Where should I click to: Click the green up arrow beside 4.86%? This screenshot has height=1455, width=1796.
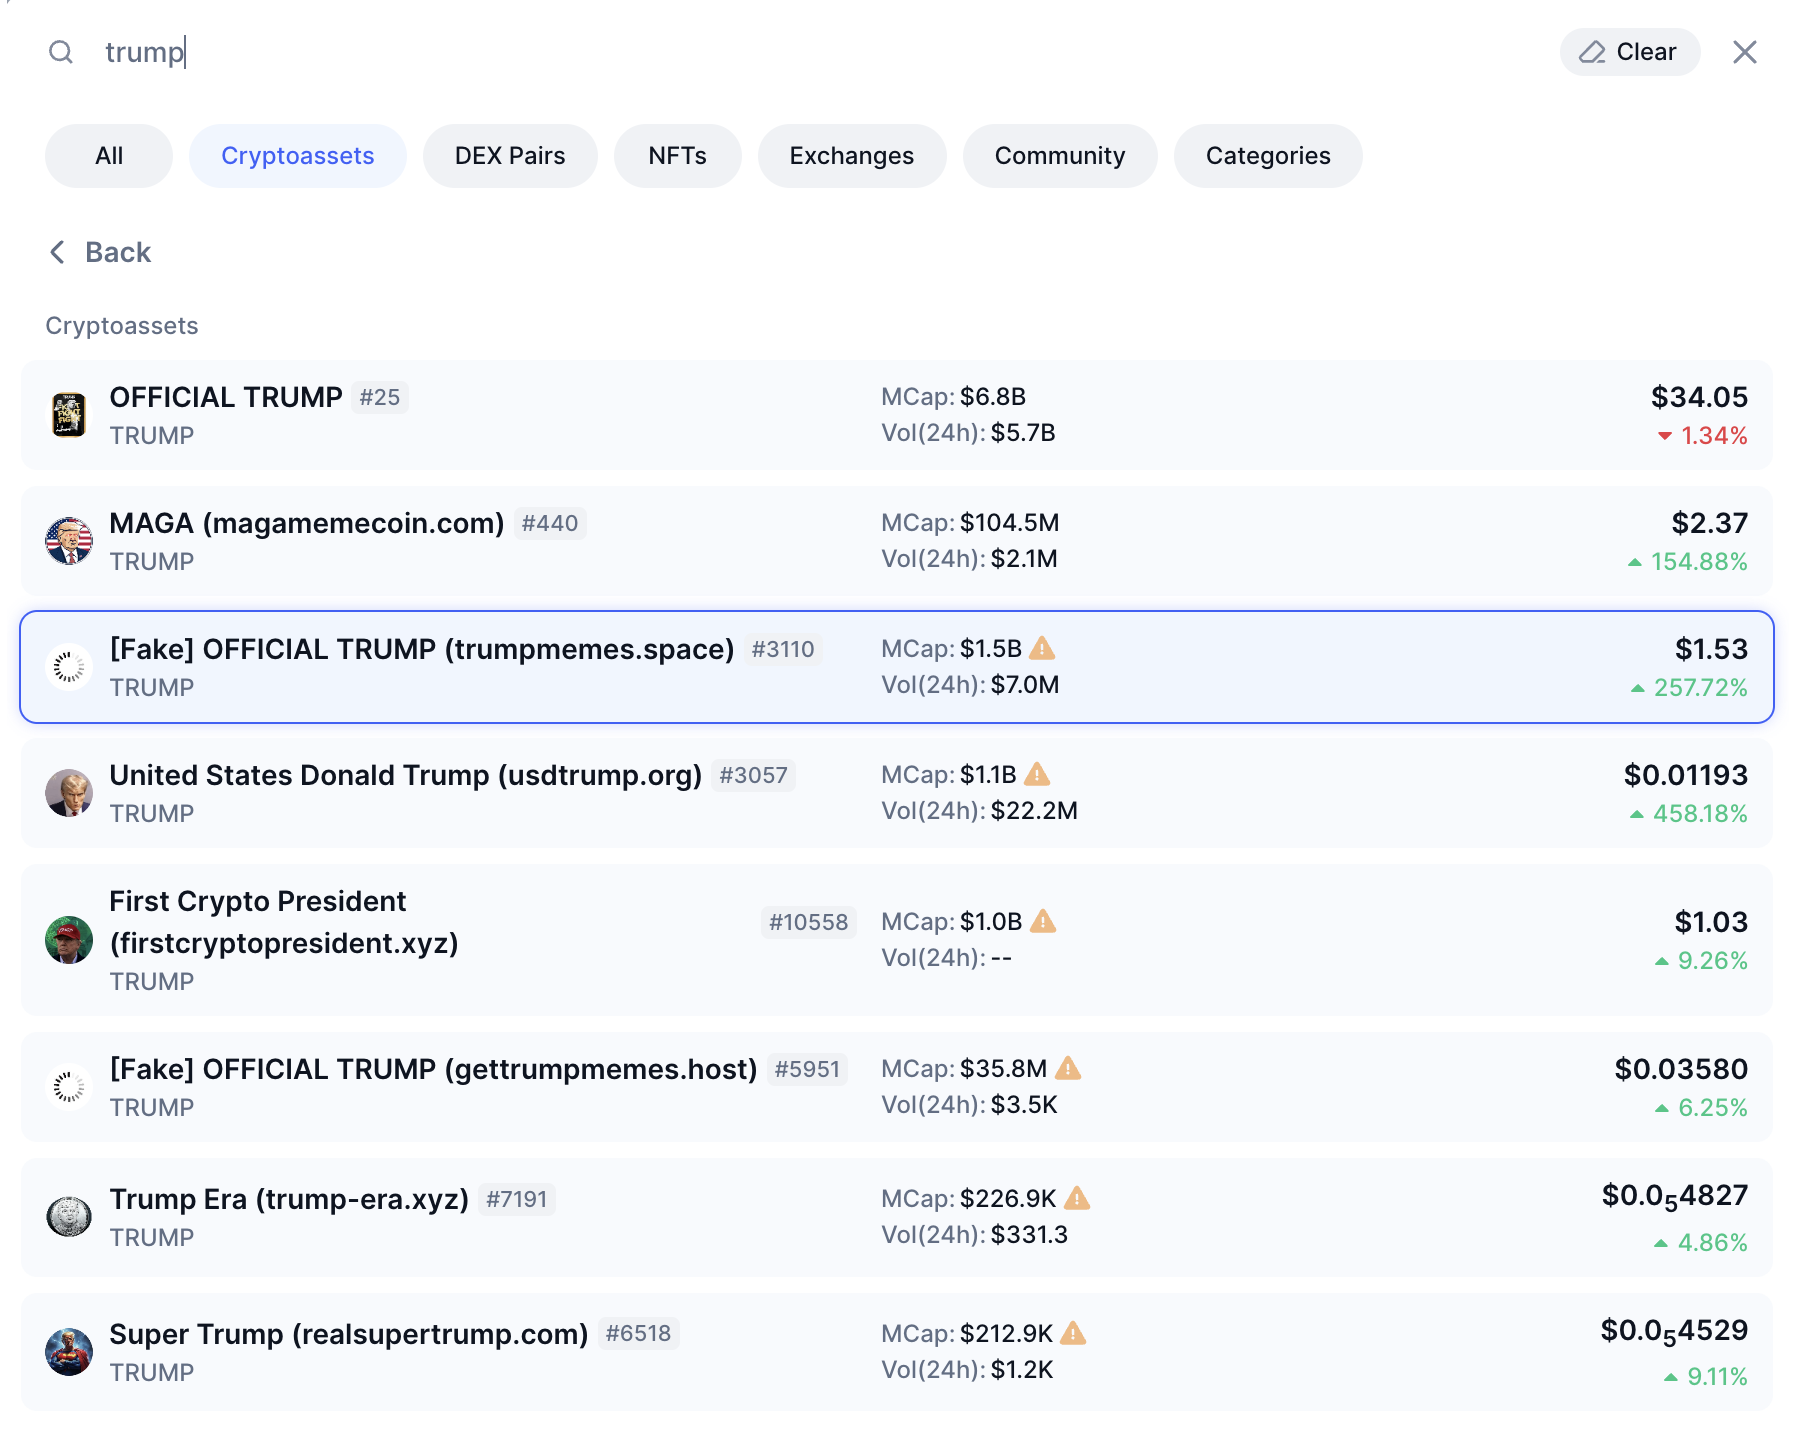1661,1243
